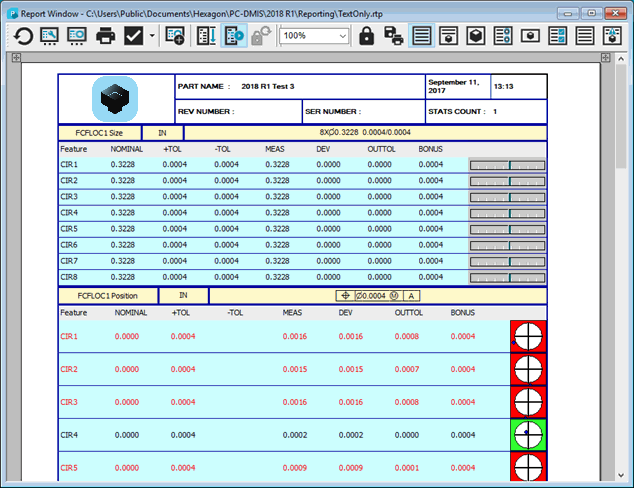The width and height of the screenshot is (634, 488).
Task: Select the CAD only cube template icon
Action: click(x=477, y=36)
